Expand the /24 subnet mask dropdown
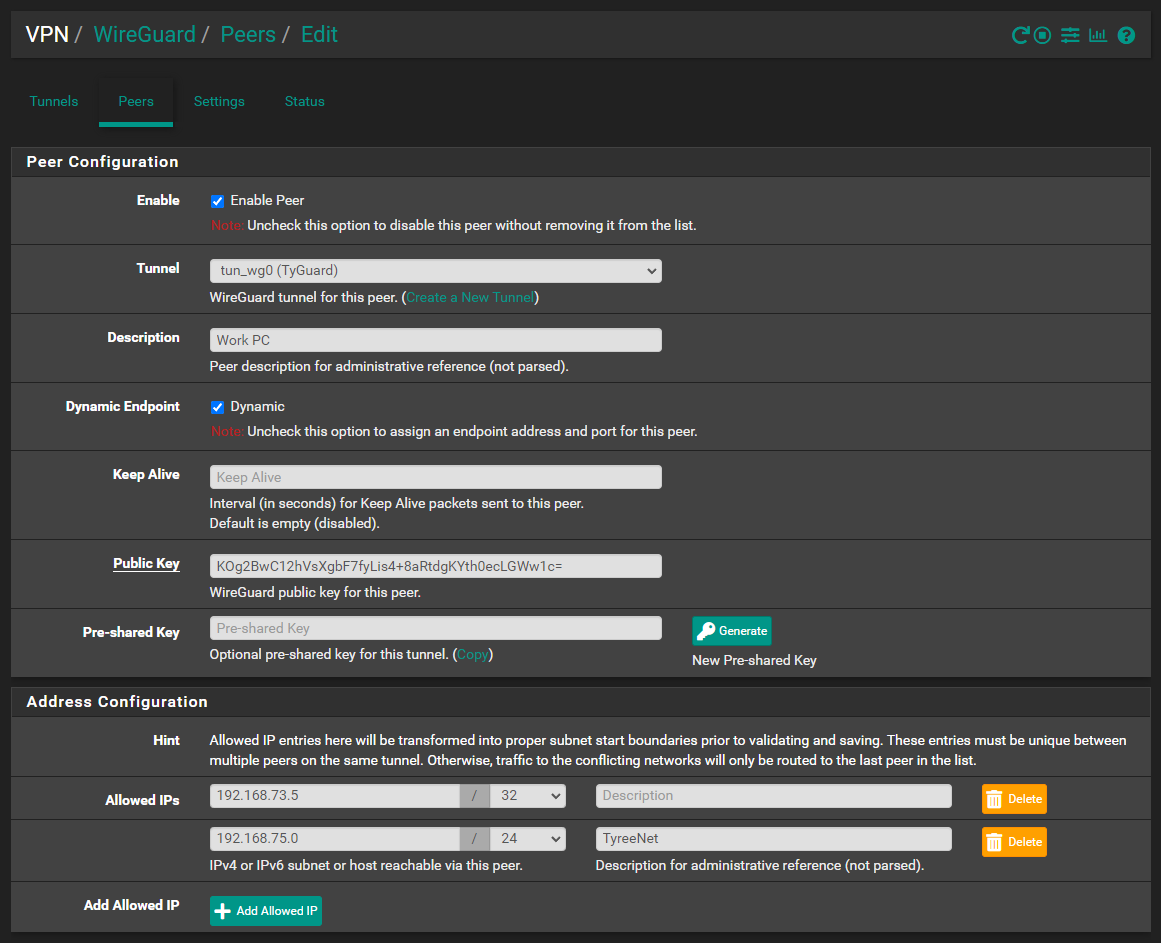Image resolution: width=1161 pixels, height=943 pixels. pyautogui.click(x=527, y=839)
